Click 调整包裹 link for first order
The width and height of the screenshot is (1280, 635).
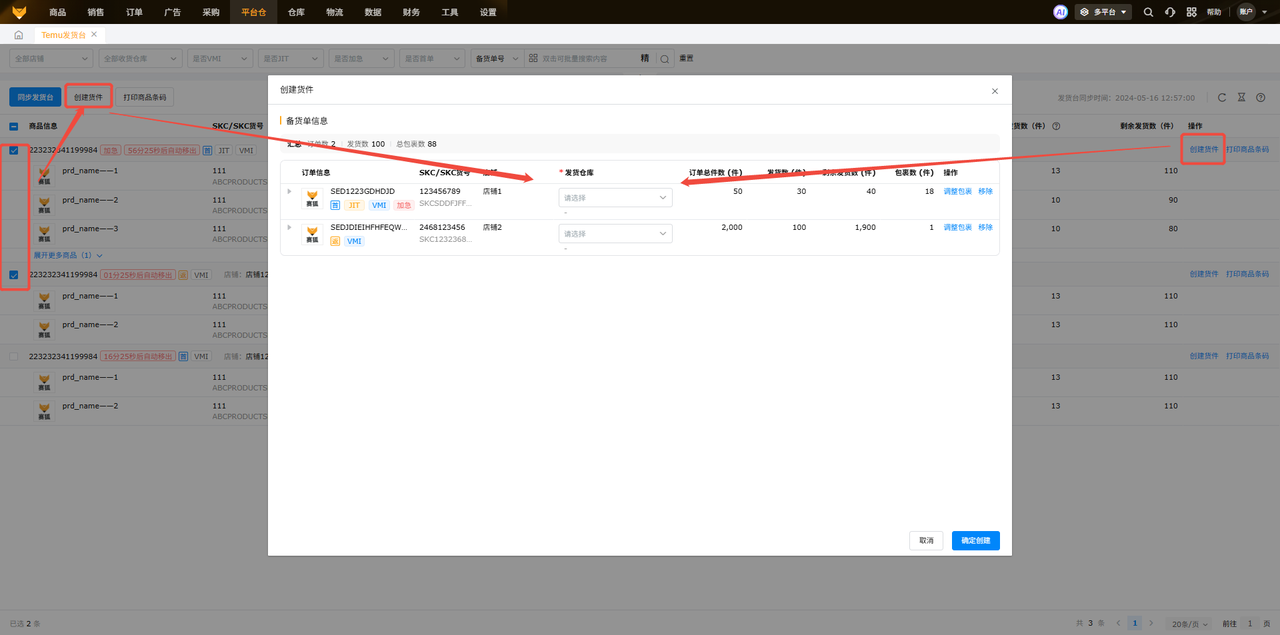(x=957, y=191)
